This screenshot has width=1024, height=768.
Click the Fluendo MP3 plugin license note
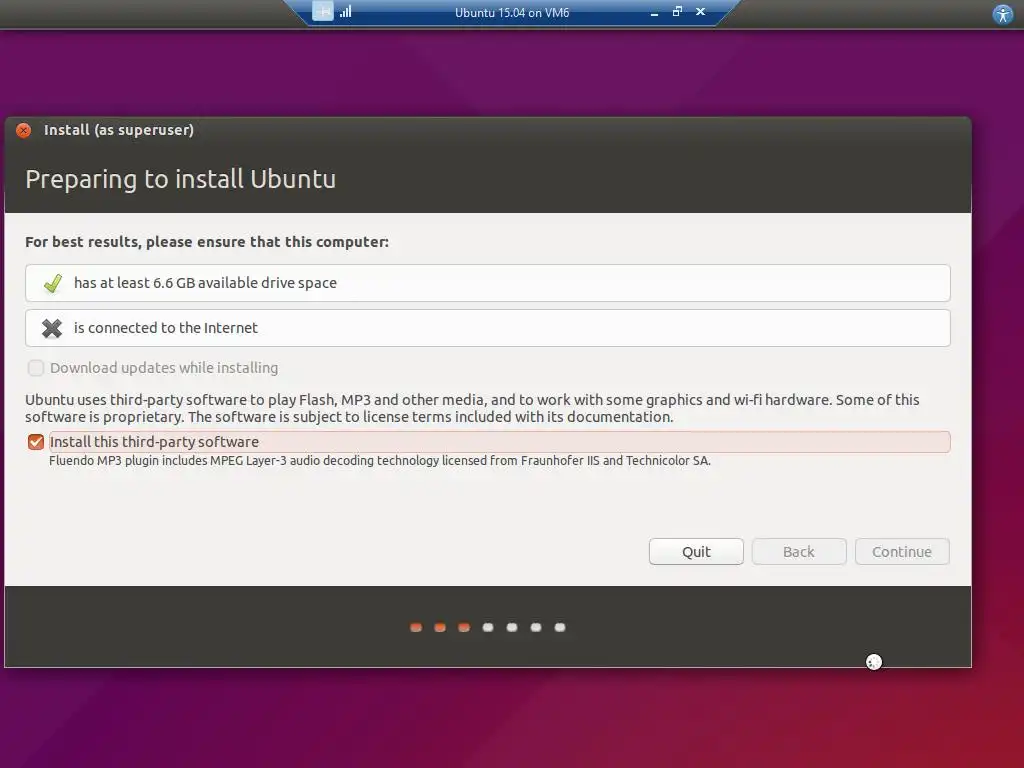(379, 460)
